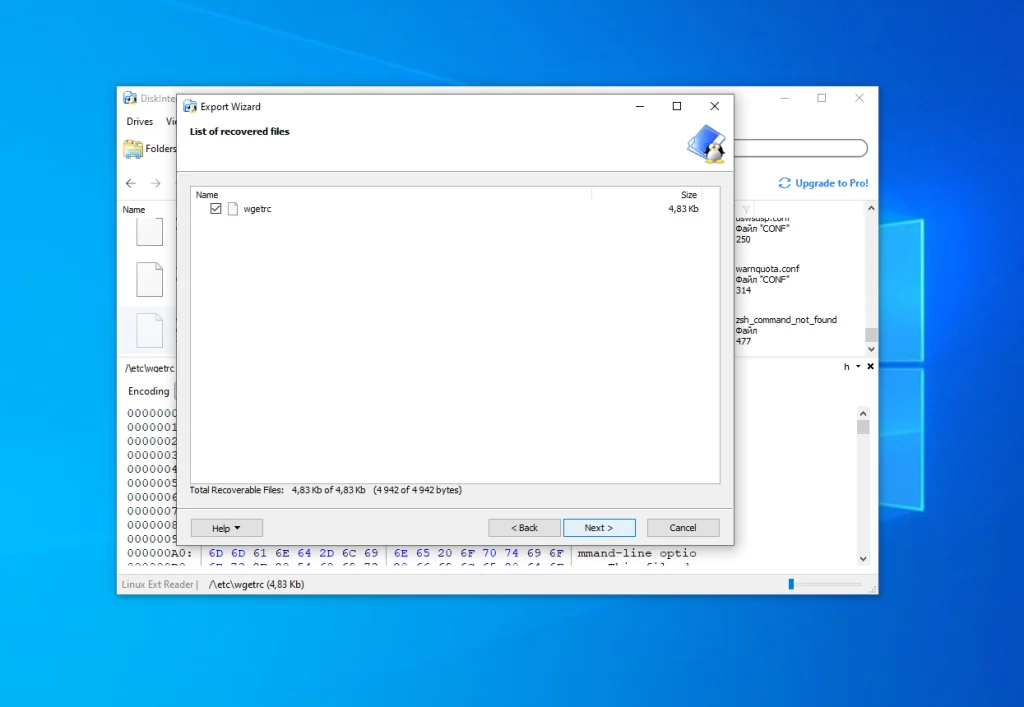The height and width of the screenshot is (707, 1024).
Task: Expand the preview panel dropdown arrow
Action: pos(858,367)
